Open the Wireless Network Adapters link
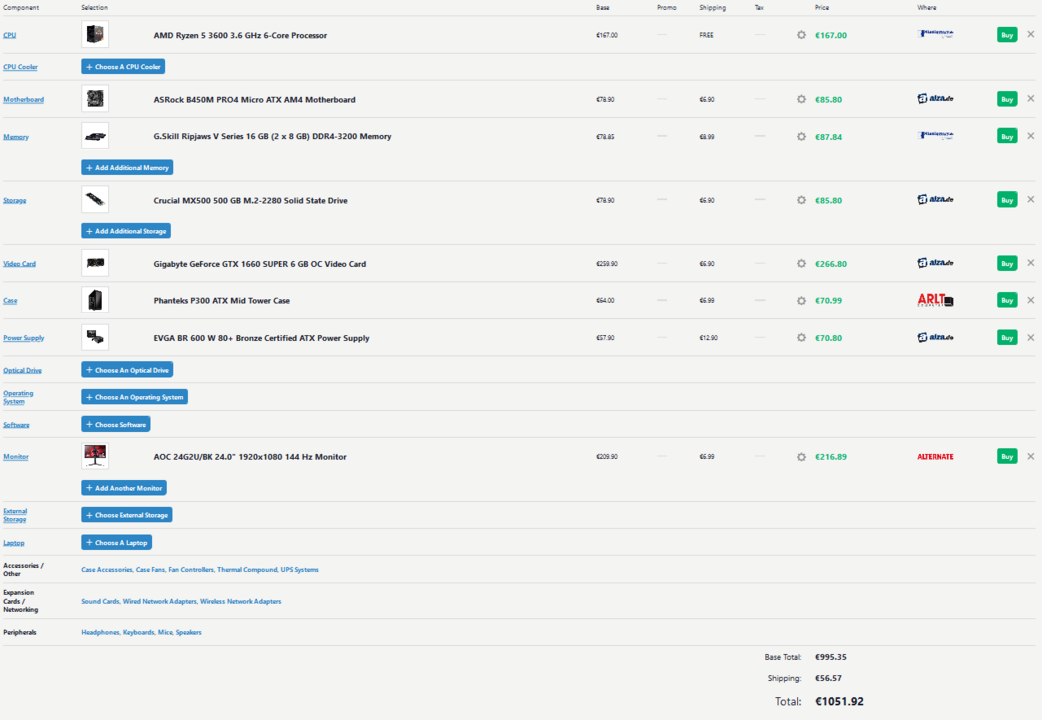 point(241,601)
